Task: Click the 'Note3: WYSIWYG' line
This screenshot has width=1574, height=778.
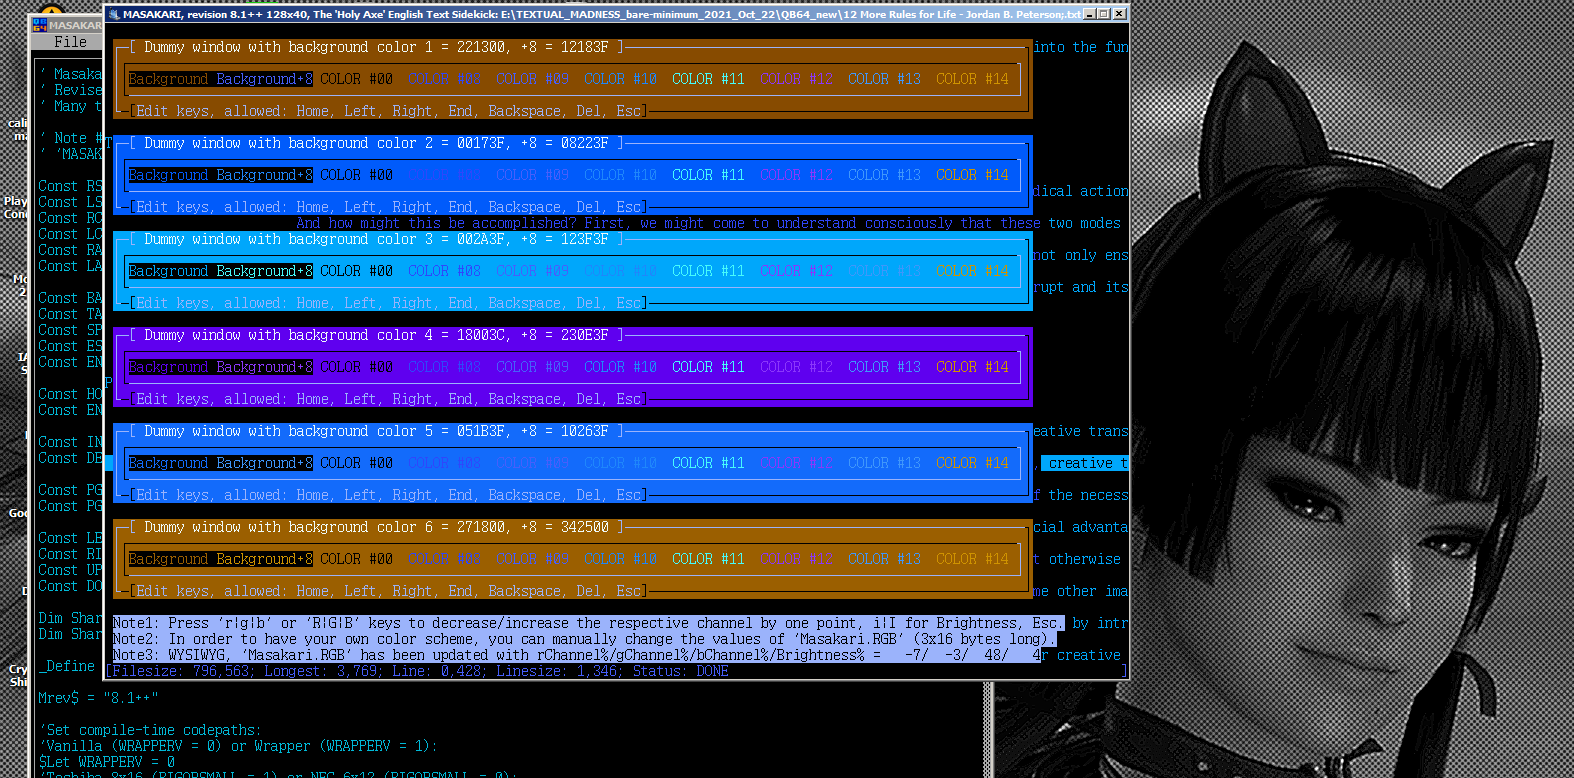Action: coord(576,655)
